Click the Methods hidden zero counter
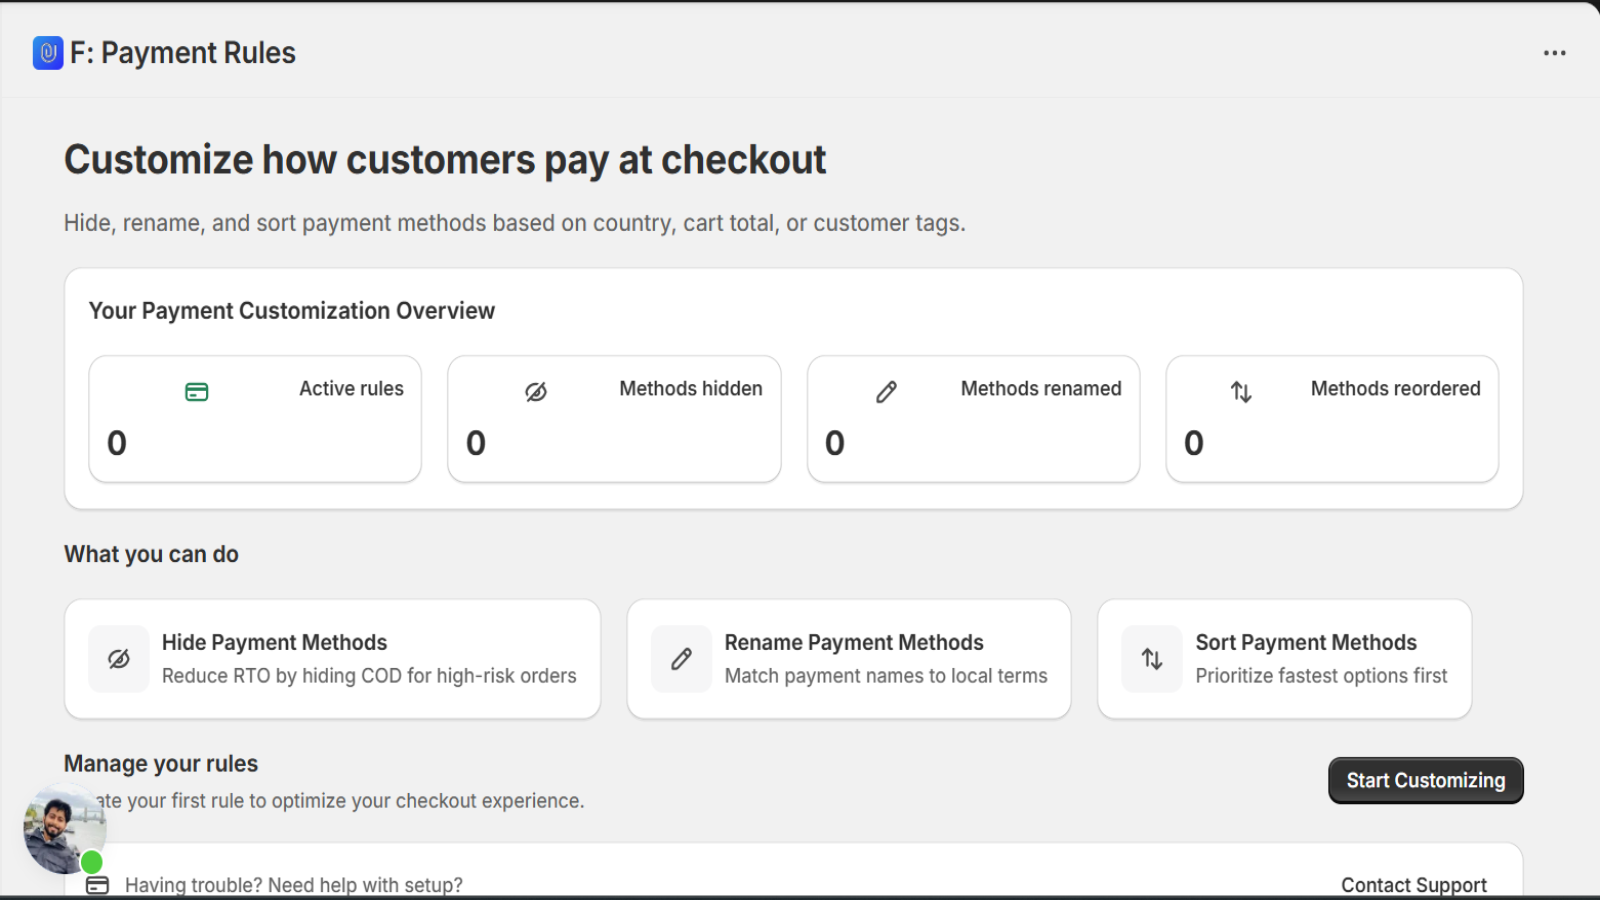Image resolution: width=1600 pixels, height=900 pixels. [x=476, y=443]
